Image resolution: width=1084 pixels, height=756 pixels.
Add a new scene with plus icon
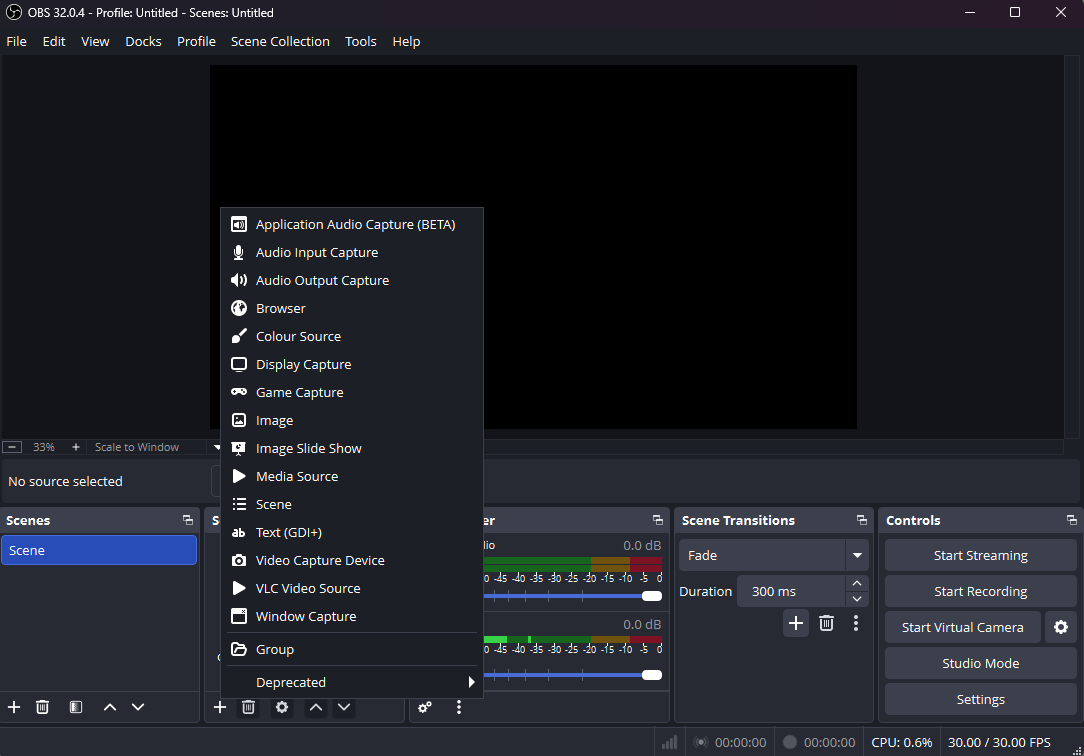pyautogui.click(x=14, y=707)
